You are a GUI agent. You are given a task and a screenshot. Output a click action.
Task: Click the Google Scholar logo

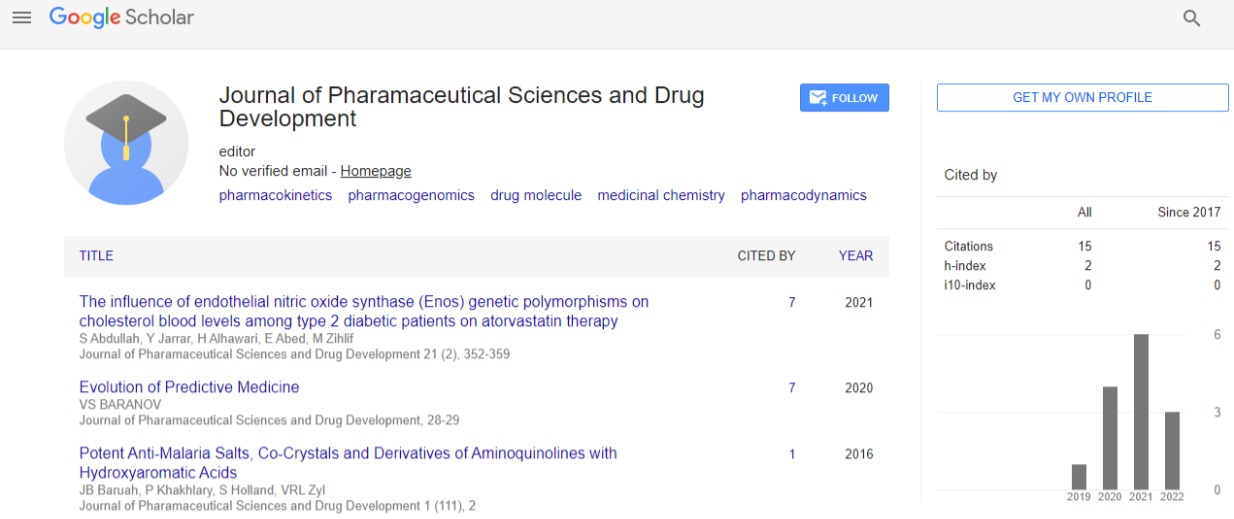[122, 18]
